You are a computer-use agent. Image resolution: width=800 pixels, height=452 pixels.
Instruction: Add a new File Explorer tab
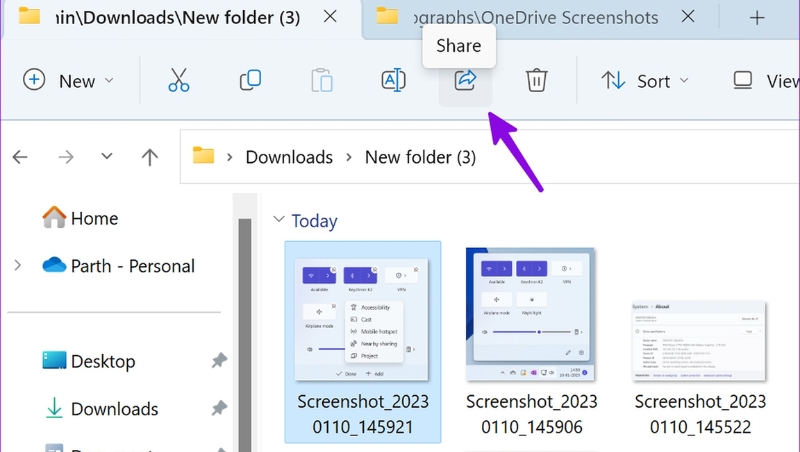(757, 18)
